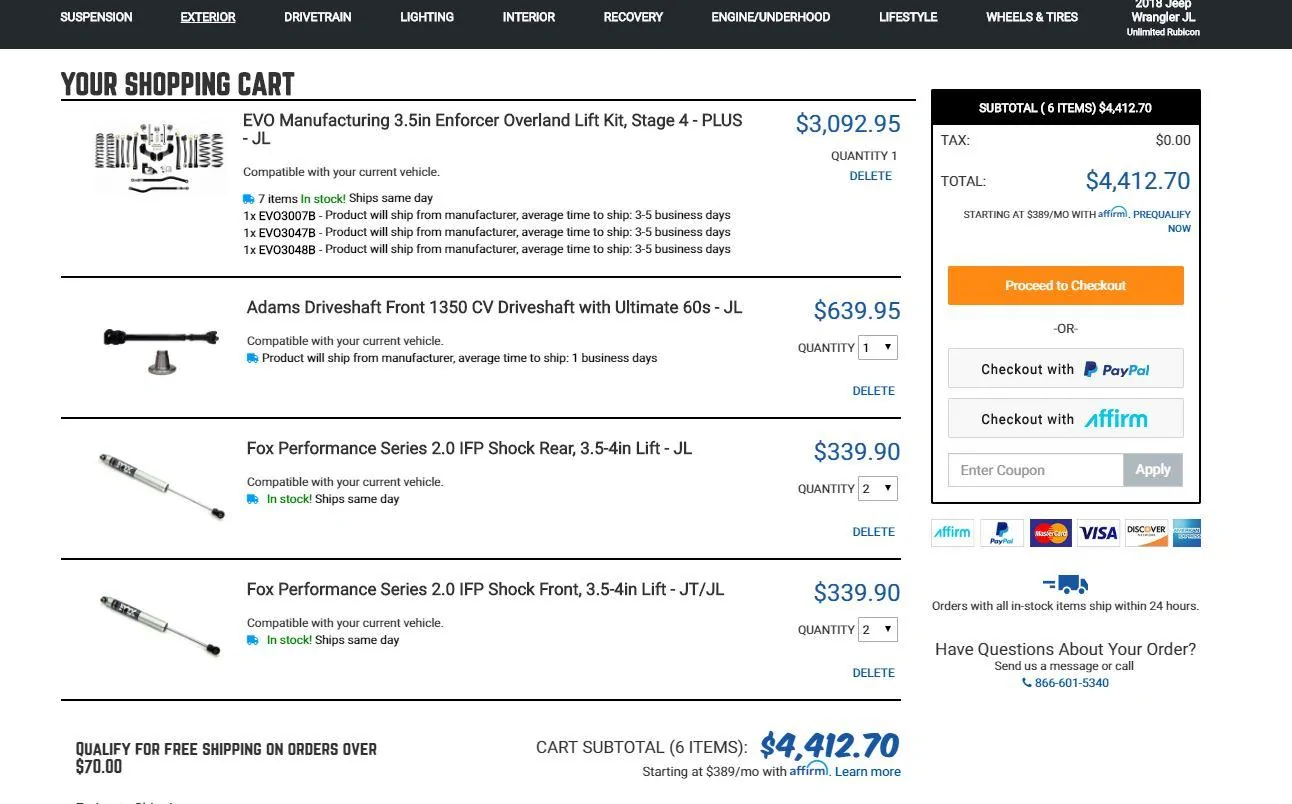This screenshot has width=1292, height=804.
Task: Open quantity dropdown for Adams Driveshaft
Action: [878, 348]
